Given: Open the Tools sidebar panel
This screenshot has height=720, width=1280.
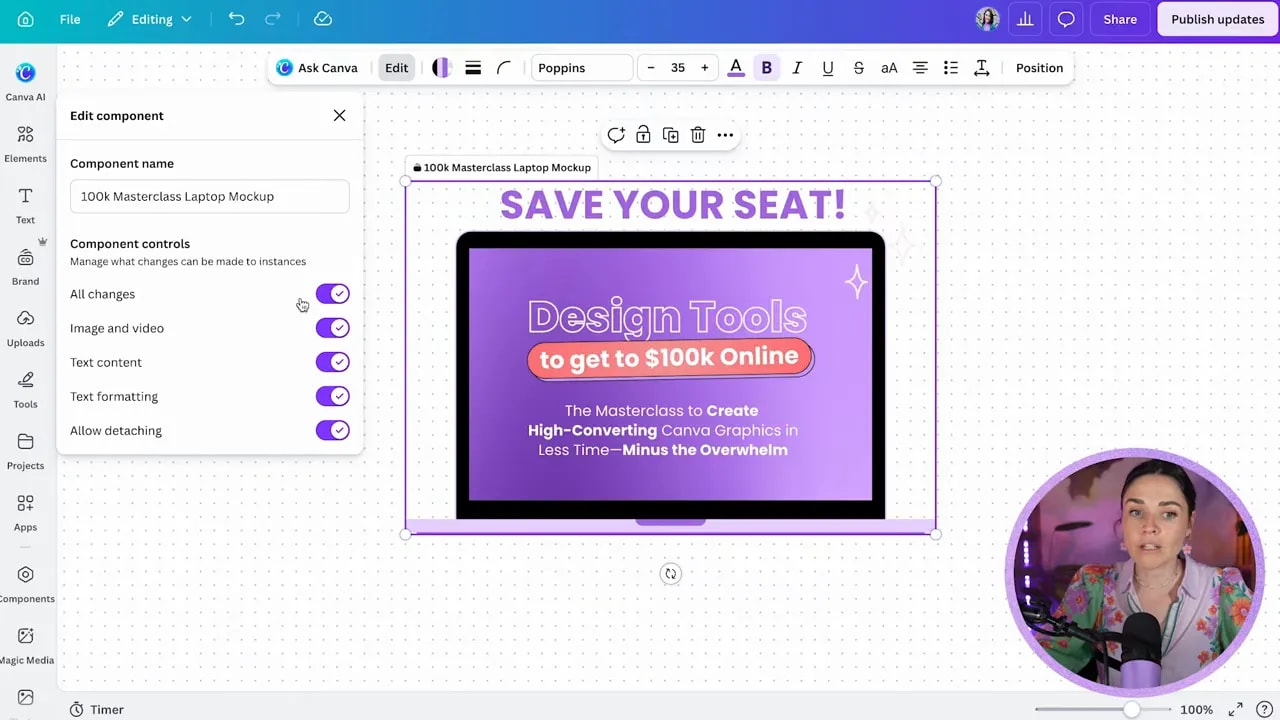Looking at the screenshot, I should 25,389.
